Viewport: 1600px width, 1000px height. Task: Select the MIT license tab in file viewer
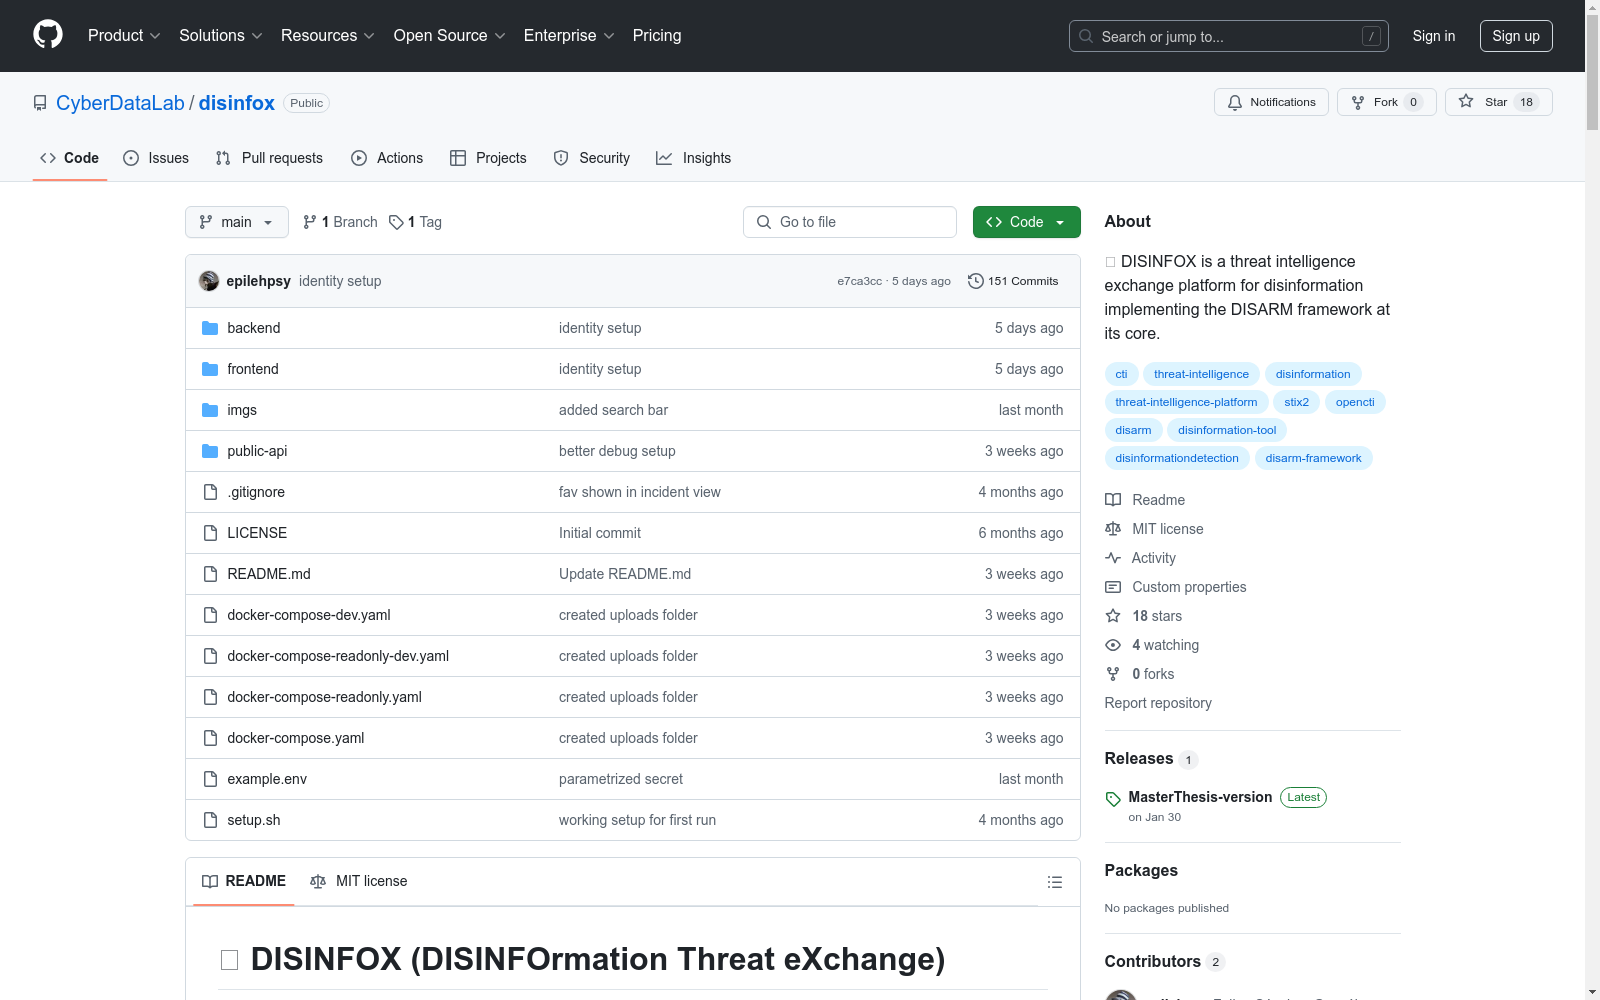click(x=359, y=881)
